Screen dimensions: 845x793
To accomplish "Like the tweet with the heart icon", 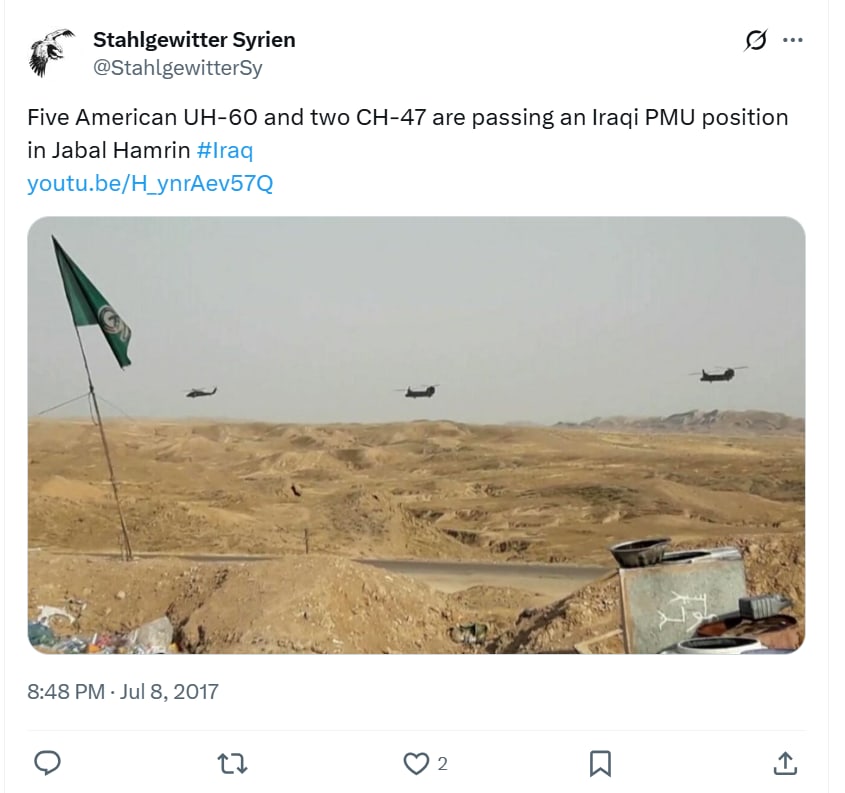I will click(415, 764).
